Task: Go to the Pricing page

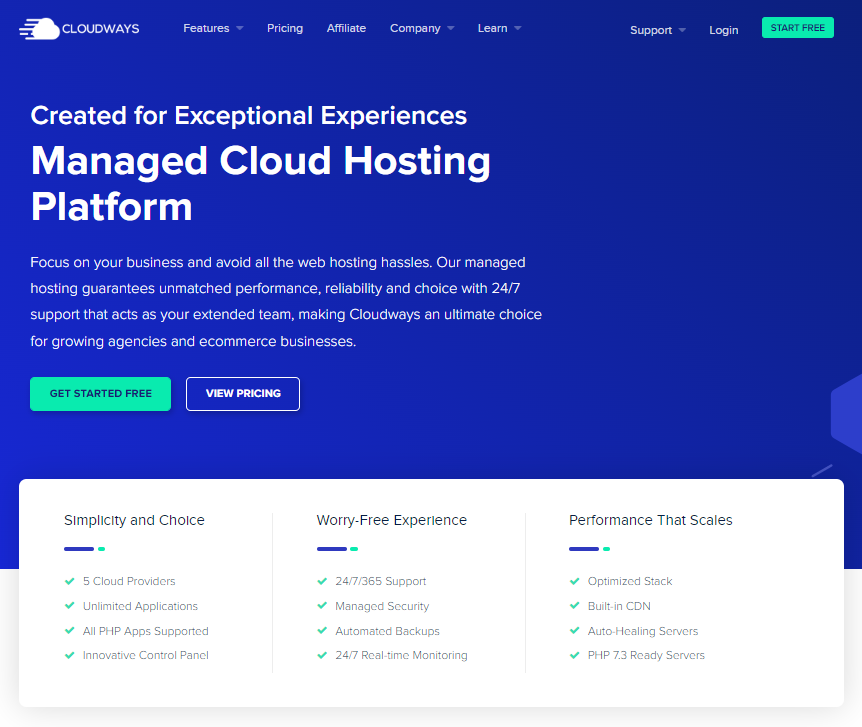Action: pos(285,28)
